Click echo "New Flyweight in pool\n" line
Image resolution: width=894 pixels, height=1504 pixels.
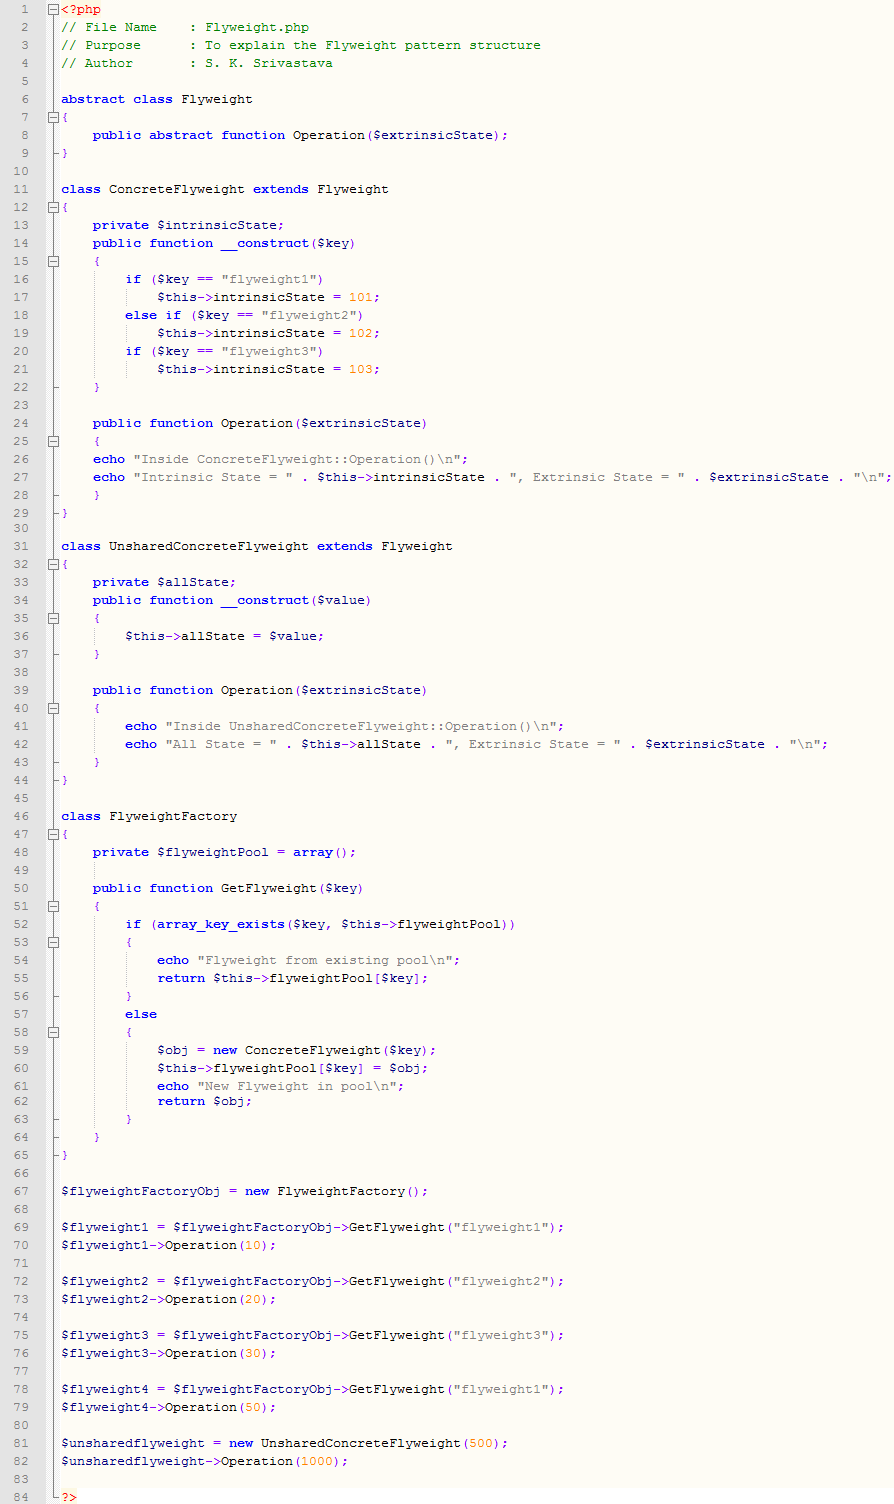click(x=281, y=1086)
